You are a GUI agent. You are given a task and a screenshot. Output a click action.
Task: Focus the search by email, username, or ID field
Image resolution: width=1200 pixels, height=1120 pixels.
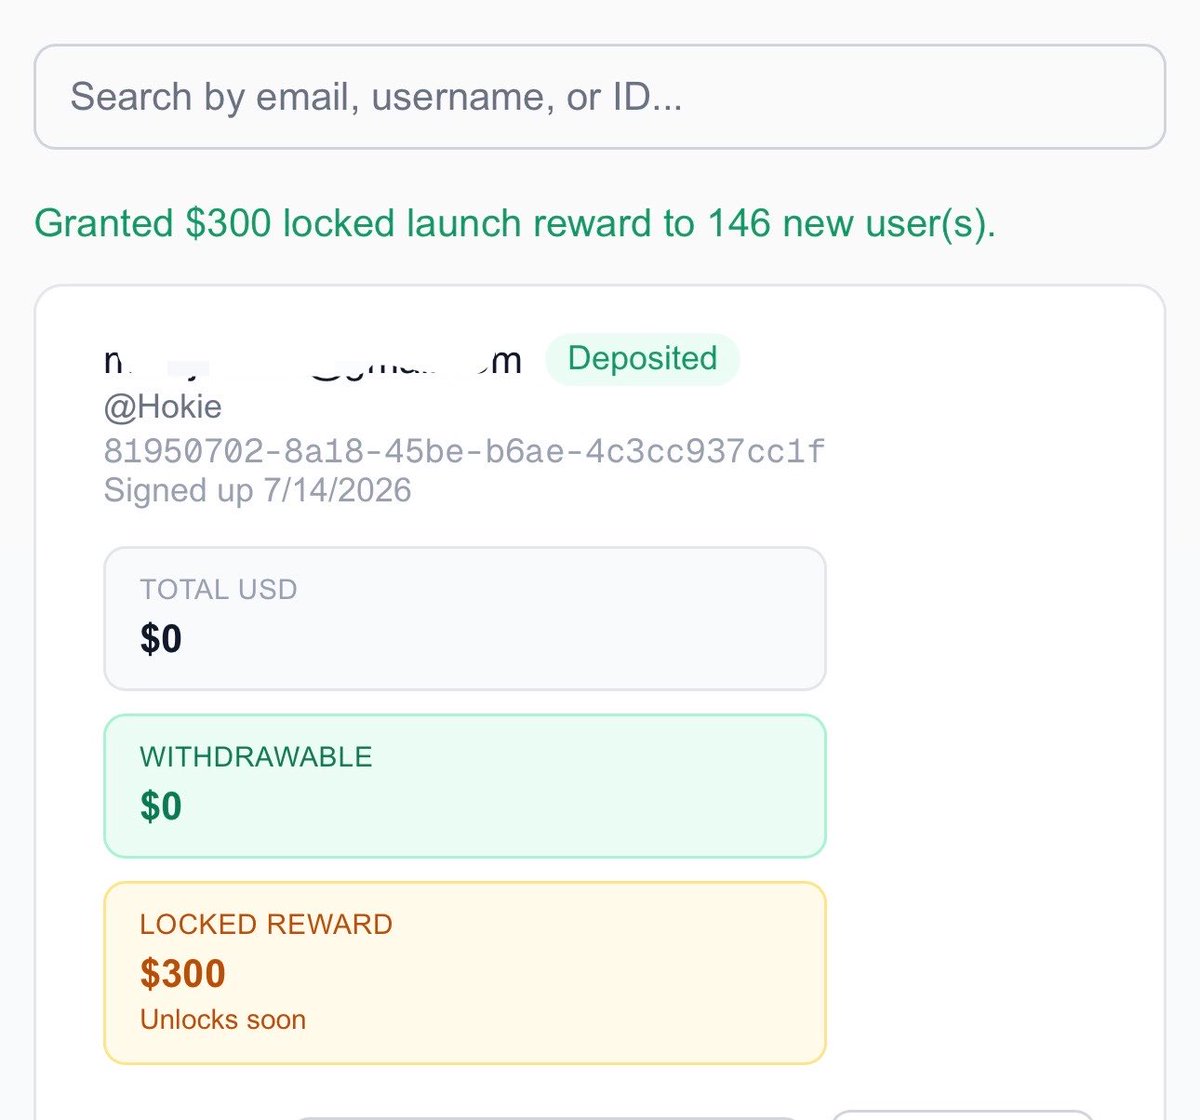[x=600, y=97]
